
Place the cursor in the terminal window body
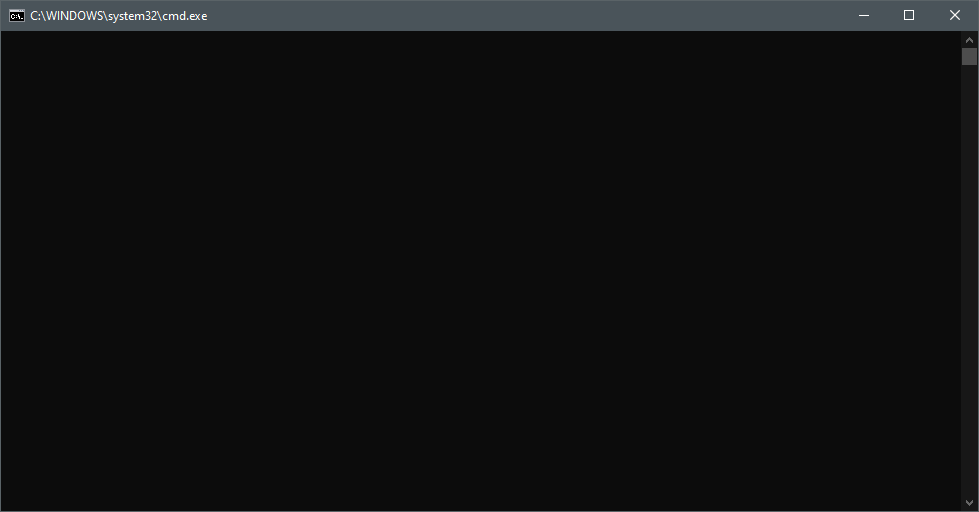pos(481,271)
